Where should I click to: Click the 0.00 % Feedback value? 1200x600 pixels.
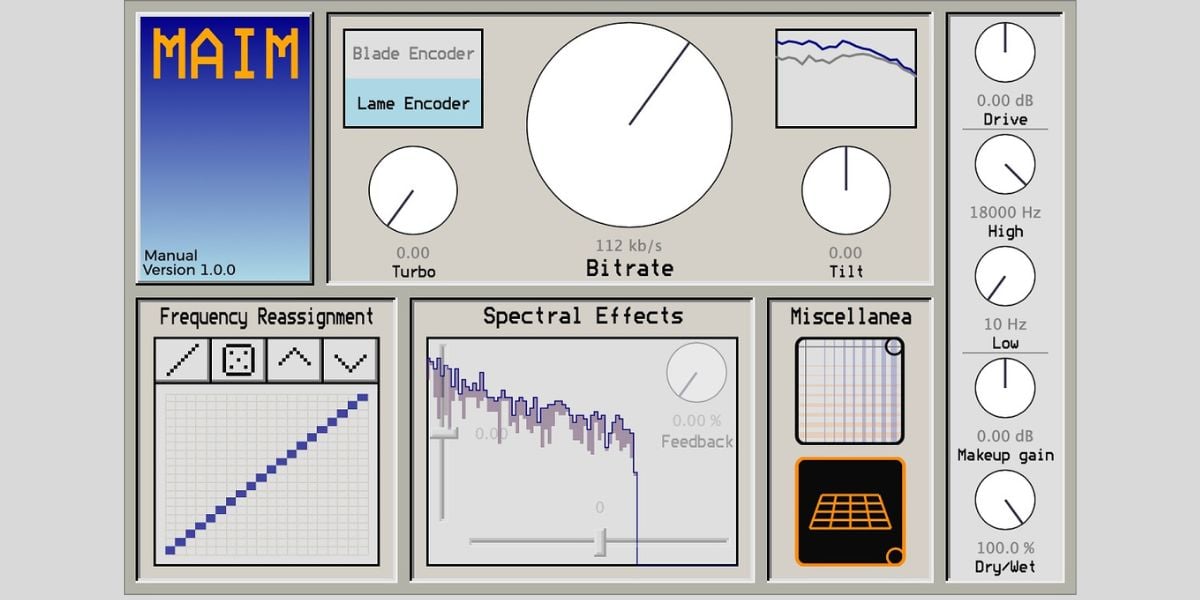(696, 421)
